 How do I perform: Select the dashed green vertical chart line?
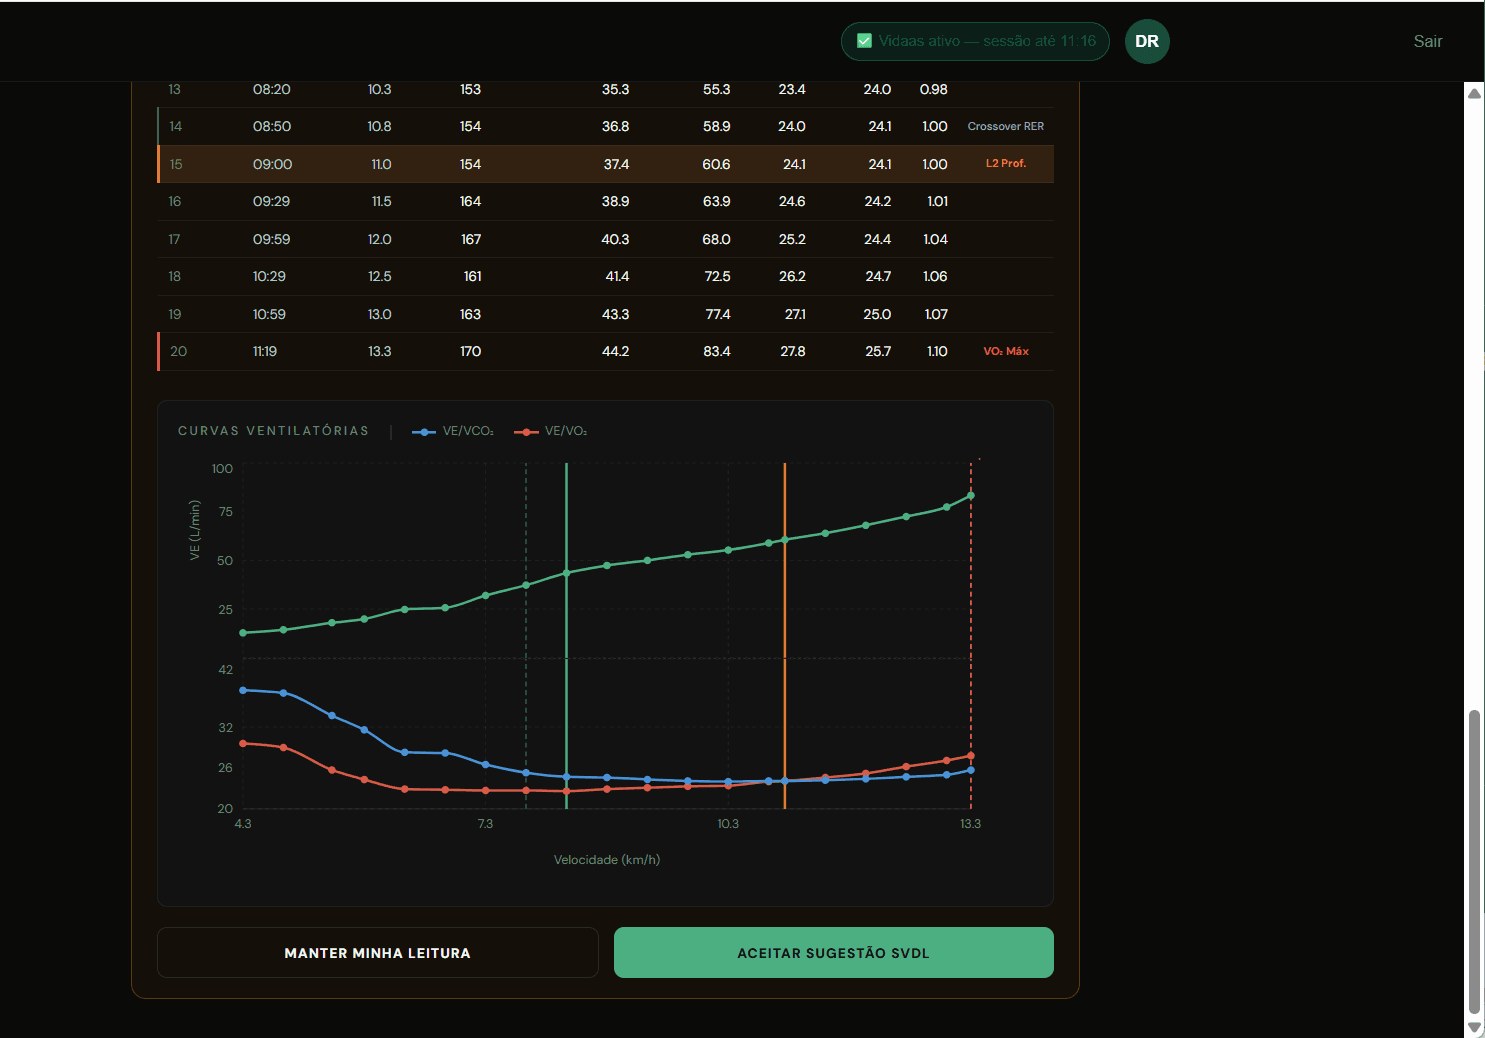point(526,635)
